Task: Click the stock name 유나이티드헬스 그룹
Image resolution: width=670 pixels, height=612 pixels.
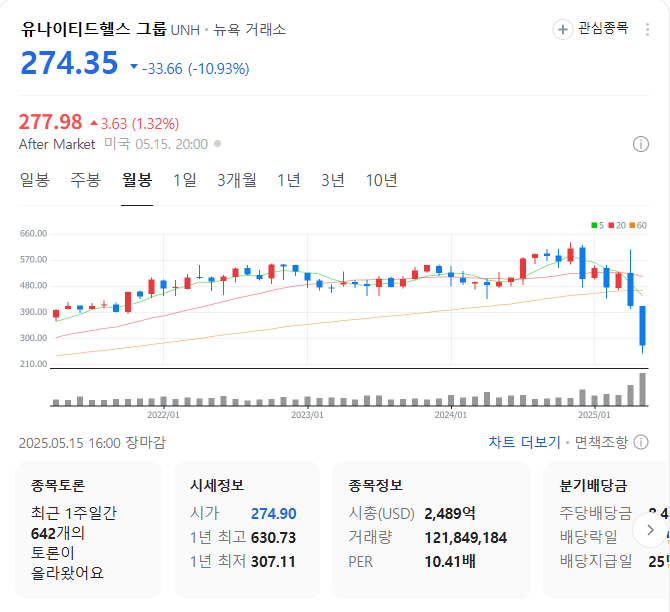Action: tap(94, 29)
